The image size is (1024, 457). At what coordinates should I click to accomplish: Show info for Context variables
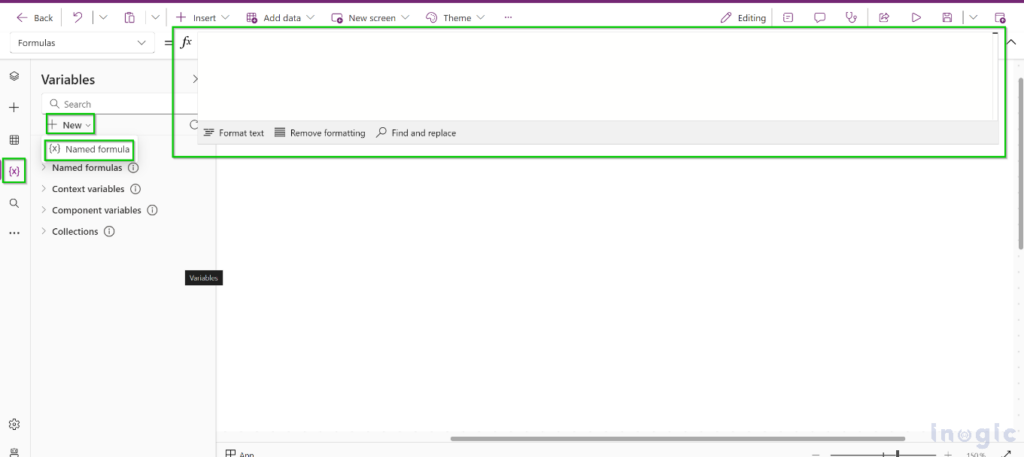[135, 189]
